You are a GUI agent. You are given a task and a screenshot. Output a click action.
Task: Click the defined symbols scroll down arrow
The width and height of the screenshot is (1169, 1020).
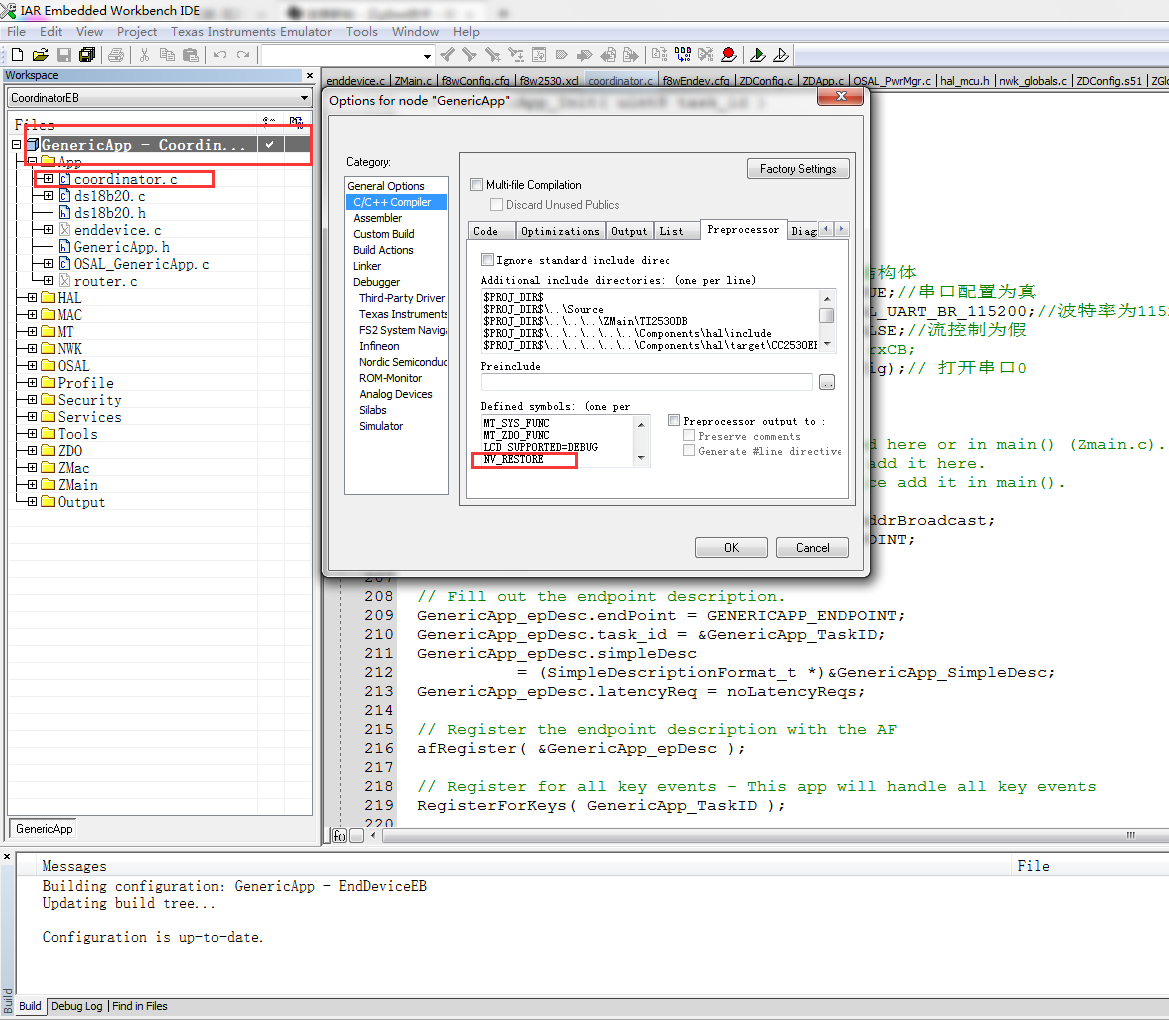tap(641, 458)
